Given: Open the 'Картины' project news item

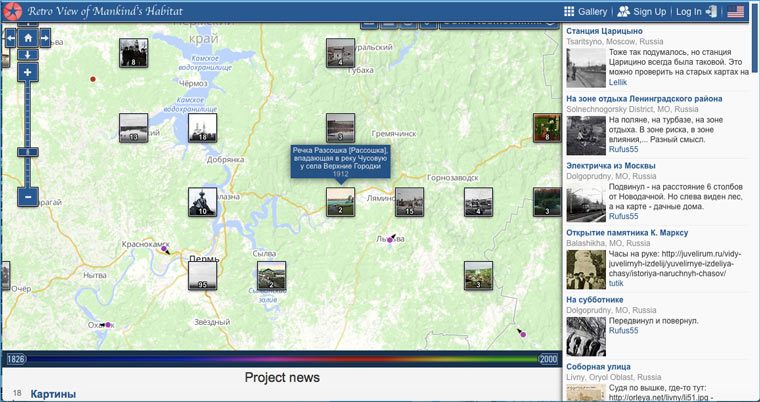Looking at the screenshot, I should point(53,394).
